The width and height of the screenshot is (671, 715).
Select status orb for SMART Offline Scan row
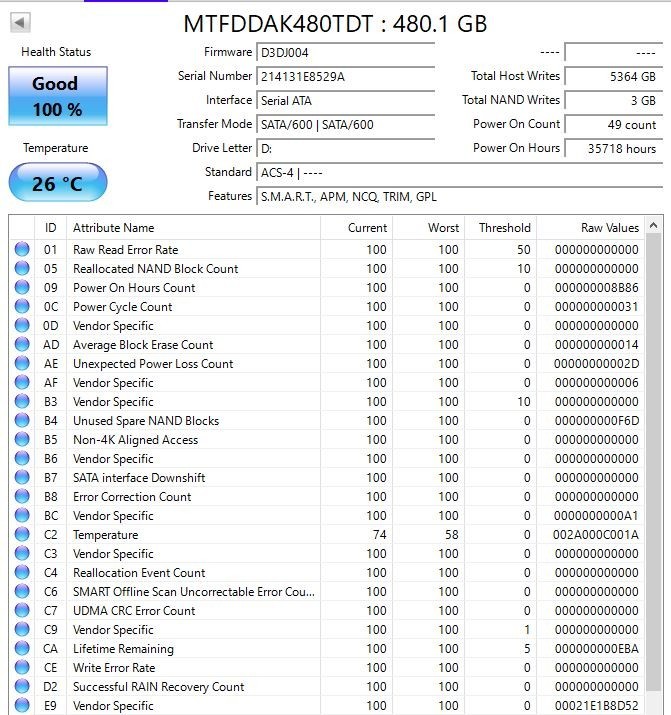22,591
